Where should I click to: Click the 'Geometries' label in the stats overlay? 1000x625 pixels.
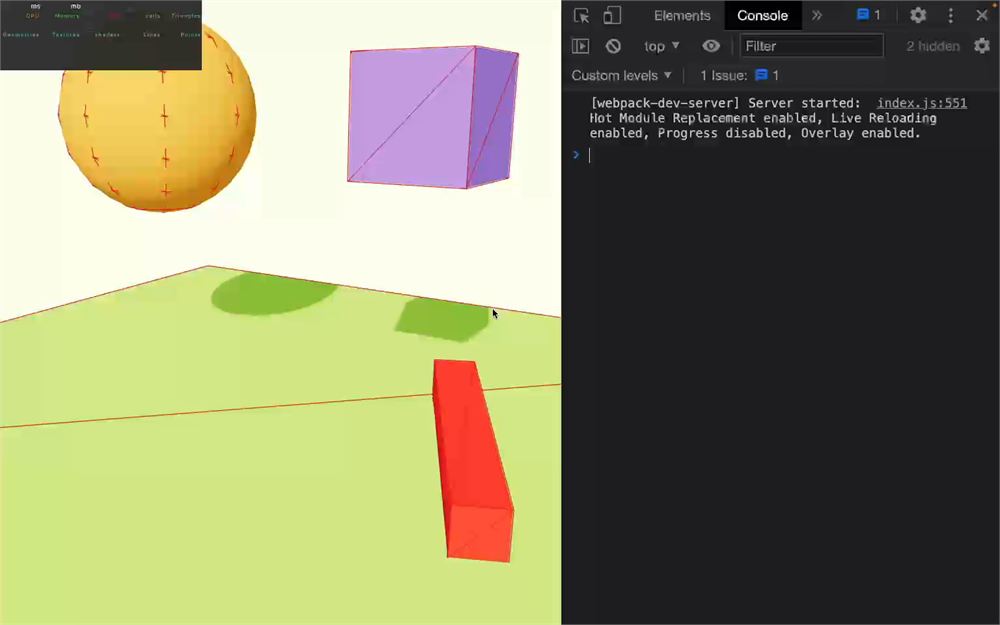point(21,34)
